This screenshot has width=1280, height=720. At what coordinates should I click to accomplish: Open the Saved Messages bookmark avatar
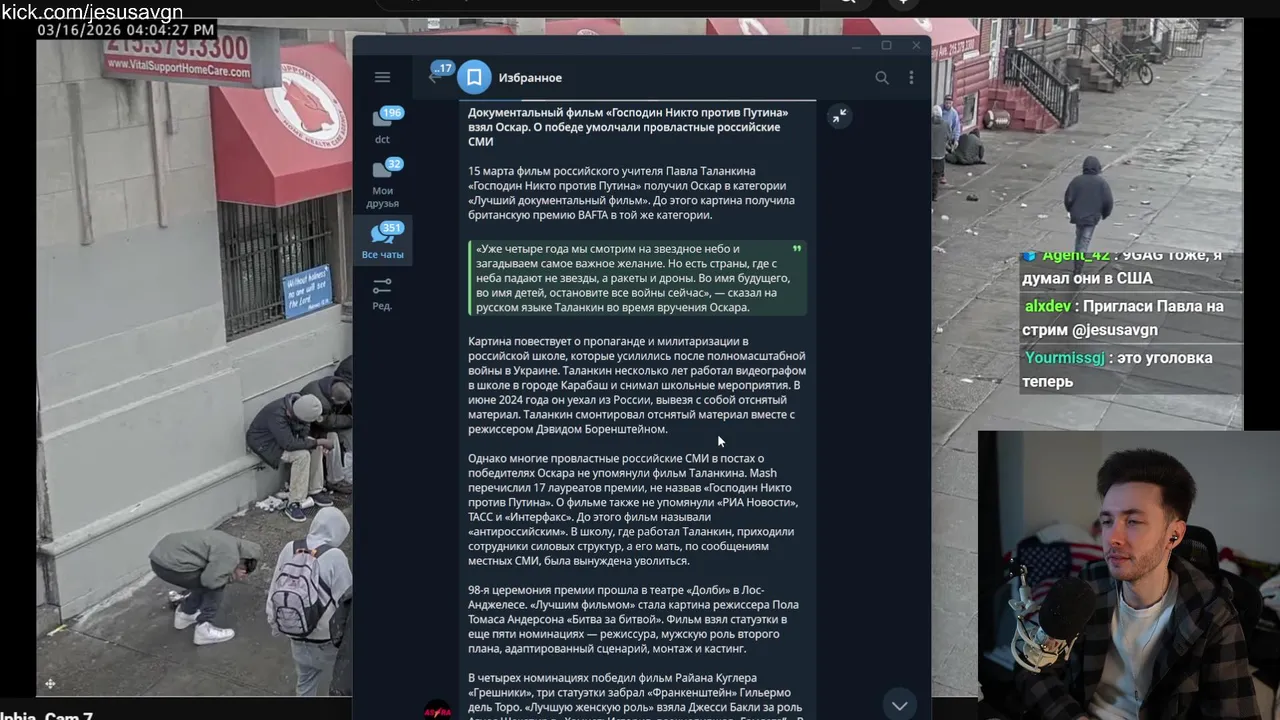(x=474, y=77)
